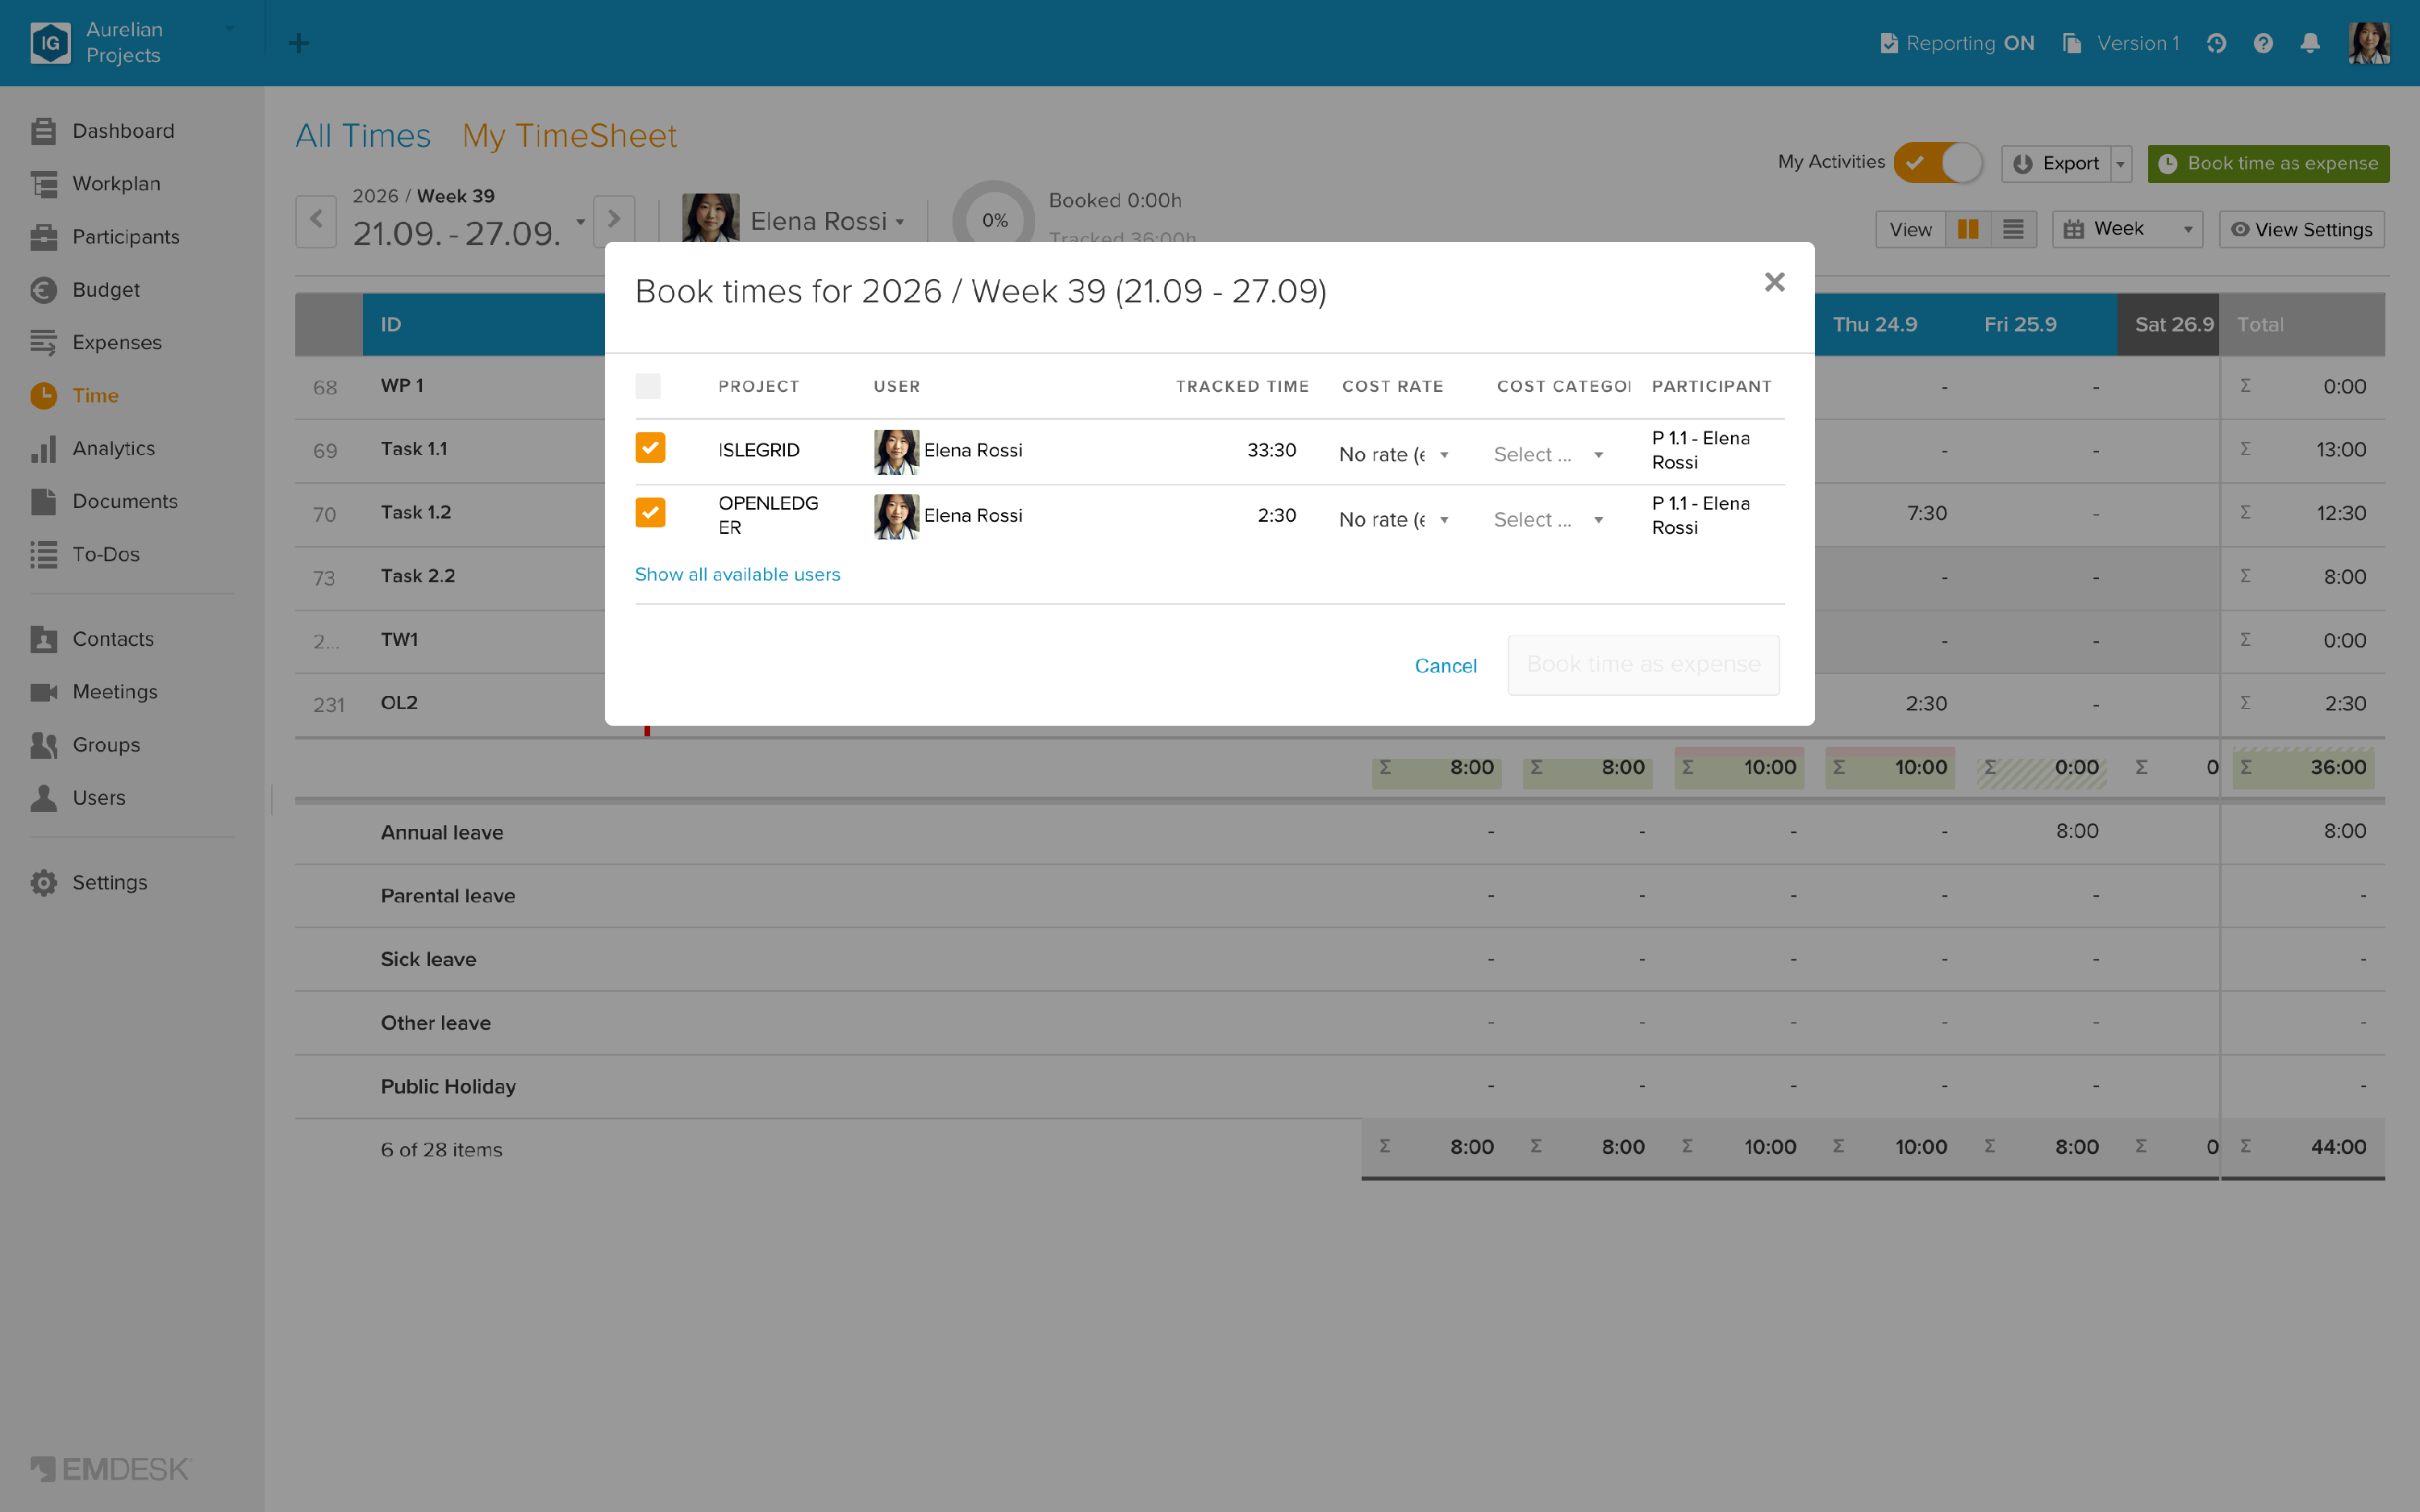This screenshot has width=2420, height=1512.
Task: Open the notifications bell
Action: pyautogui.click(x=2310, y=43)
